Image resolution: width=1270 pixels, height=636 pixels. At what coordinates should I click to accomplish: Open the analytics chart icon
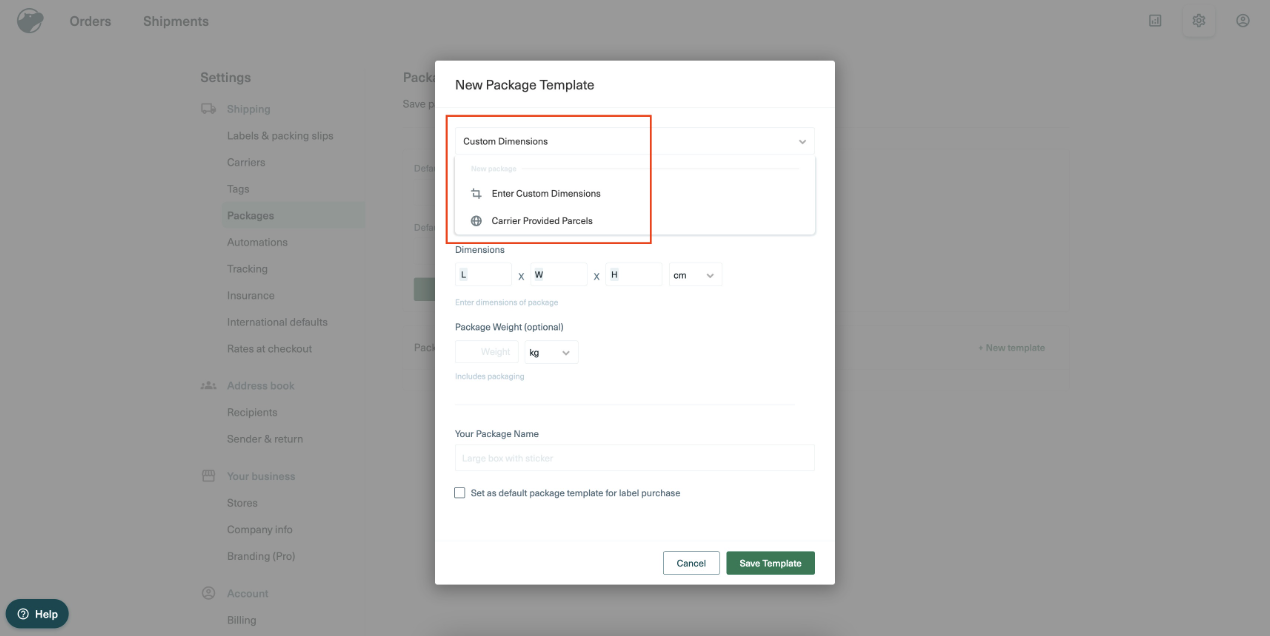(x=1155, y=20)
